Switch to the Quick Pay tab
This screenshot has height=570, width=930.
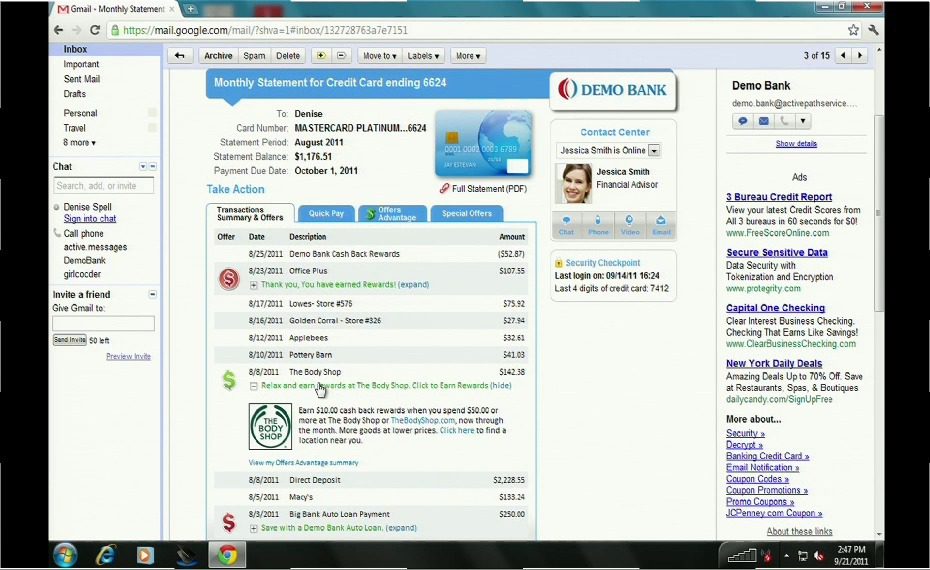point(326,214)
